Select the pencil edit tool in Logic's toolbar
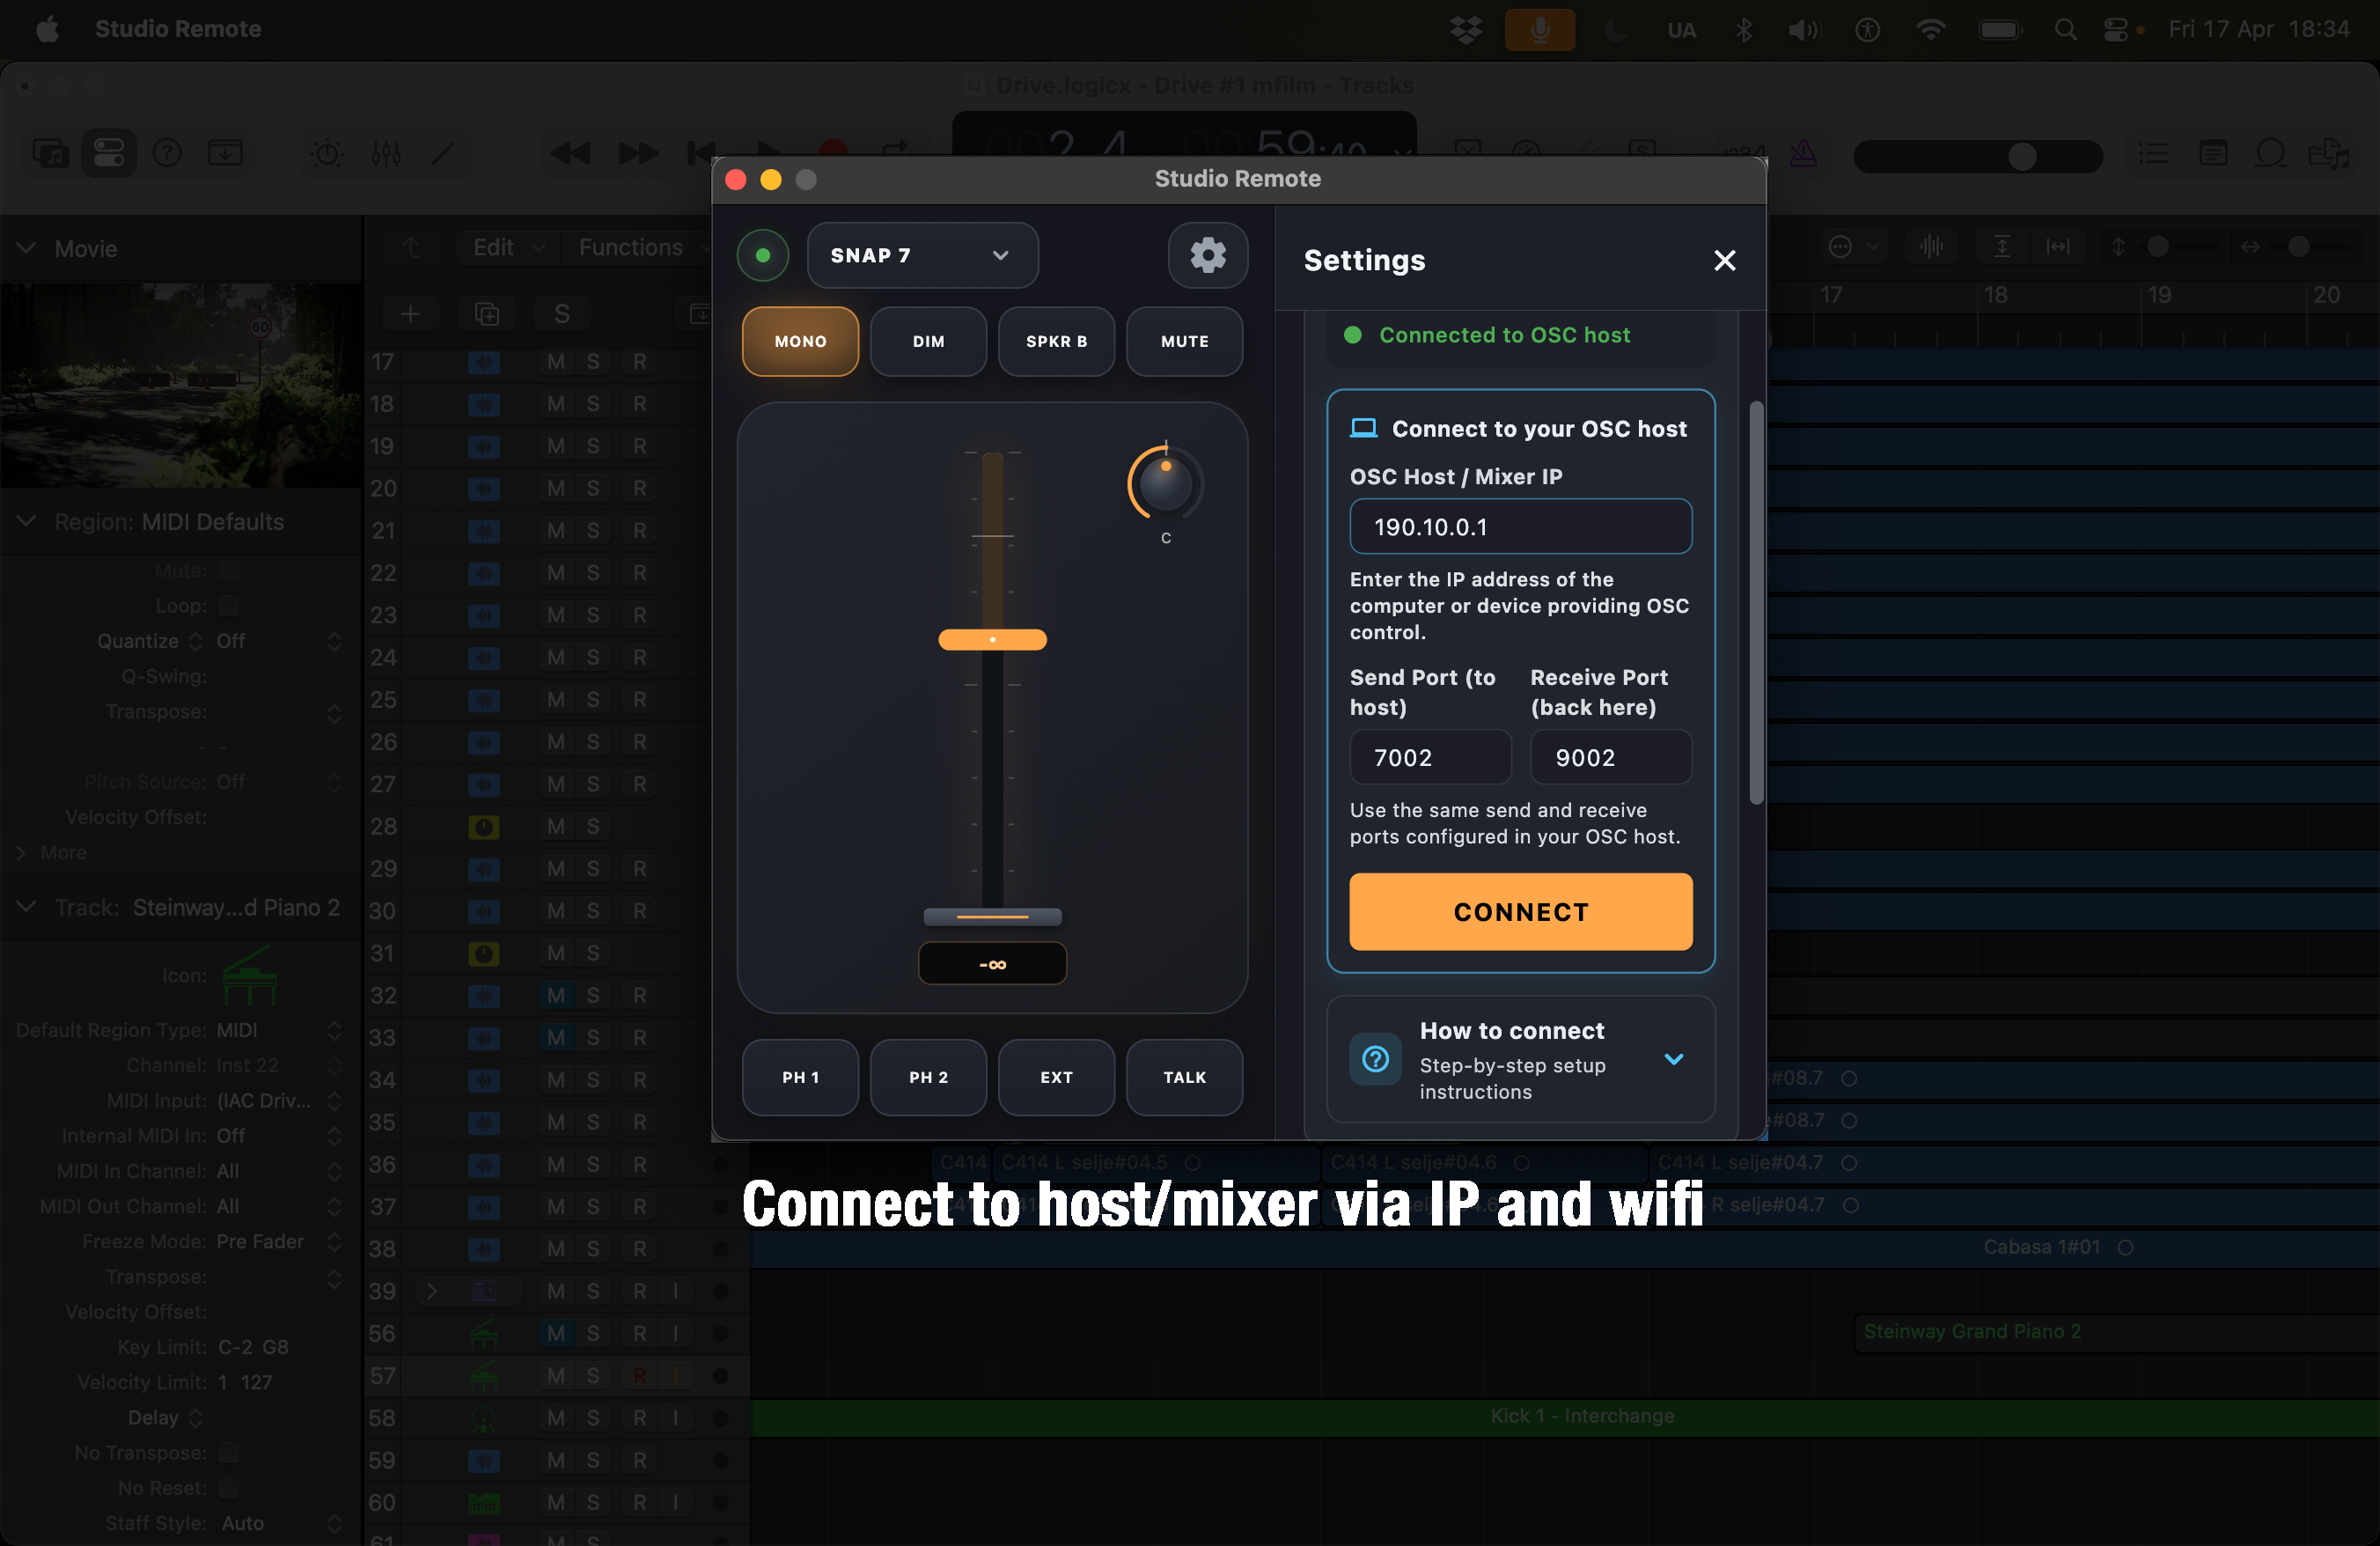This screenshot has height=1546, width=2380. tap(441, 153)
